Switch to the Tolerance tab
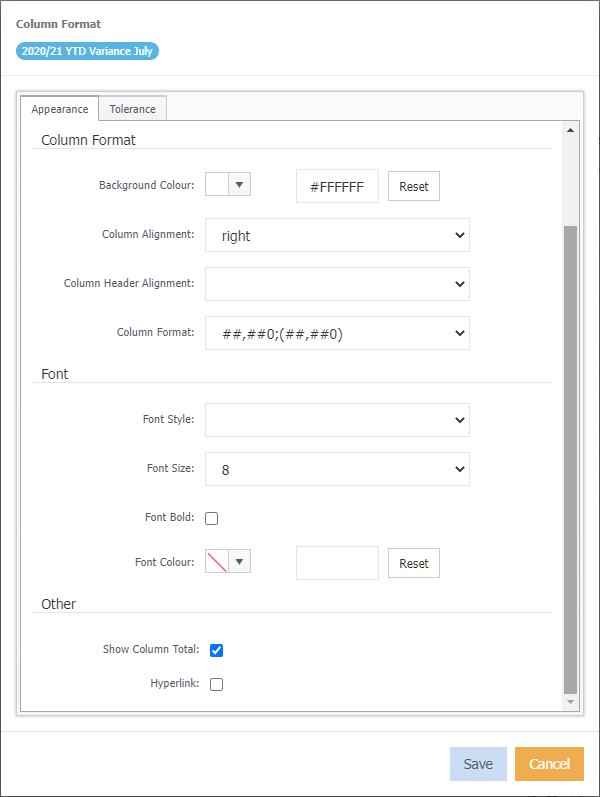This screenshot has height=797, width=600. 132,109
